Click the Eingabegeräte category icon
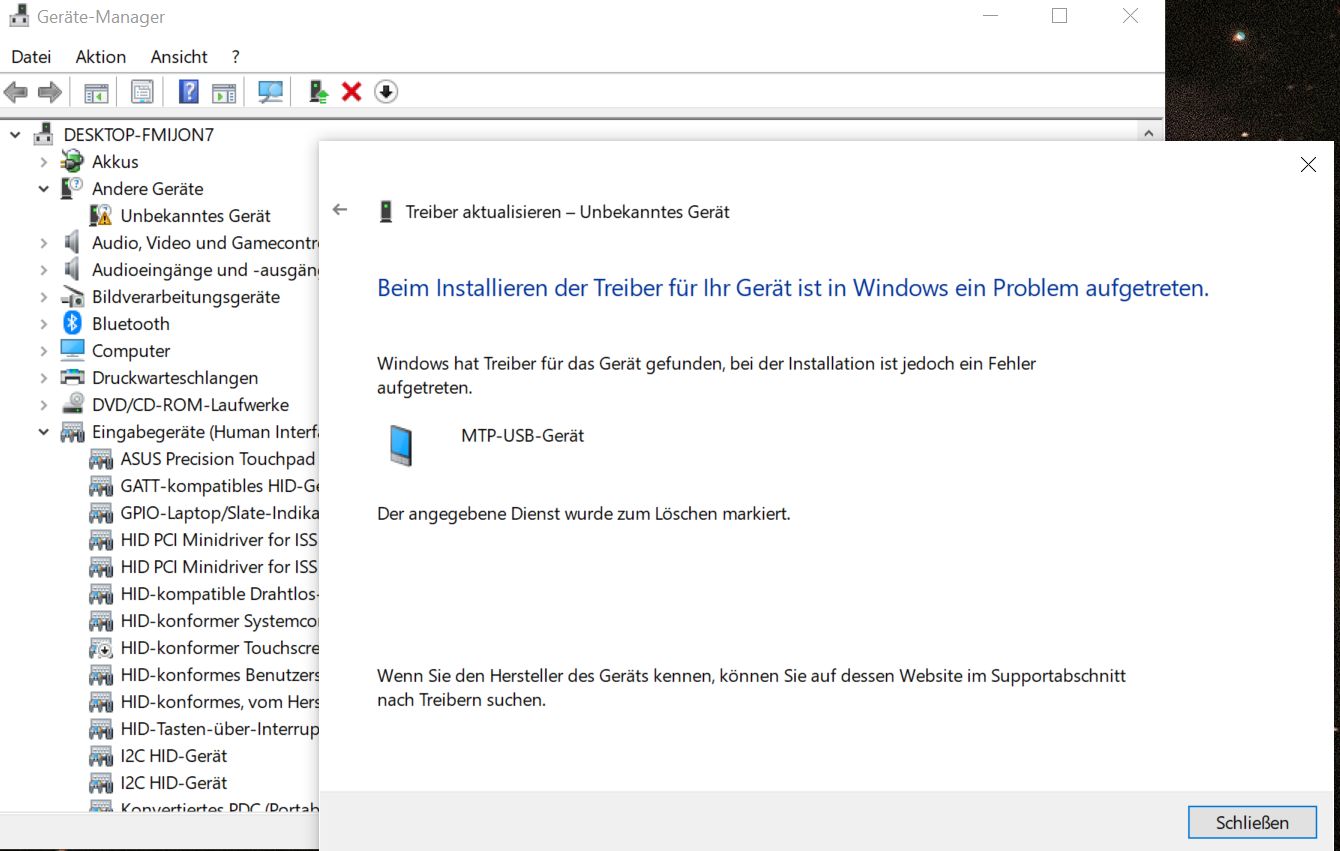 (72, 431)
